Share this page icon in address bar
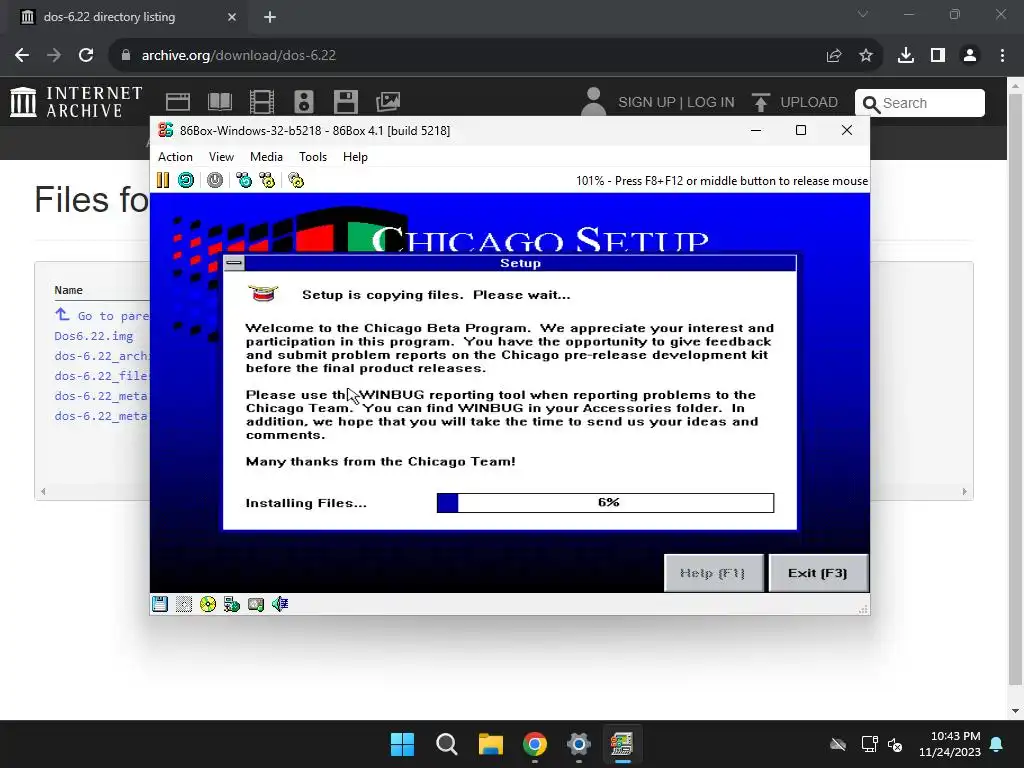The height and width of the screenshot is (768, 1024). point(834,56)
